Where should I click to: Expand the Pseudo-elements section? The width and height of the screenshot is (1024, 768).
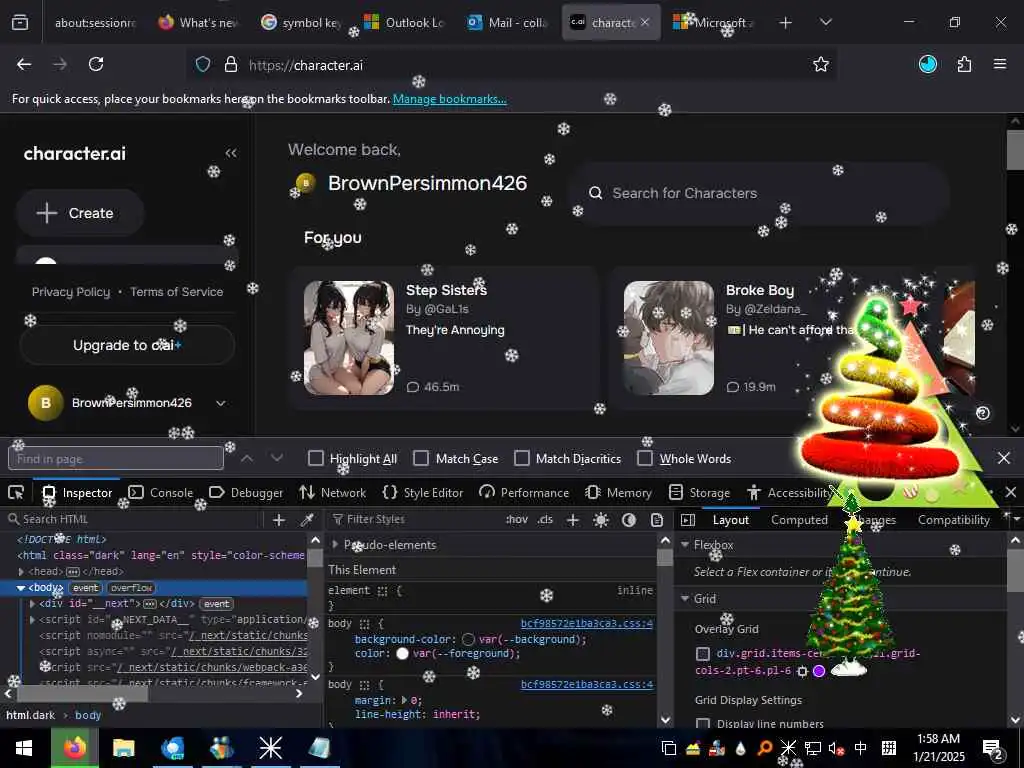click(335, 545)
